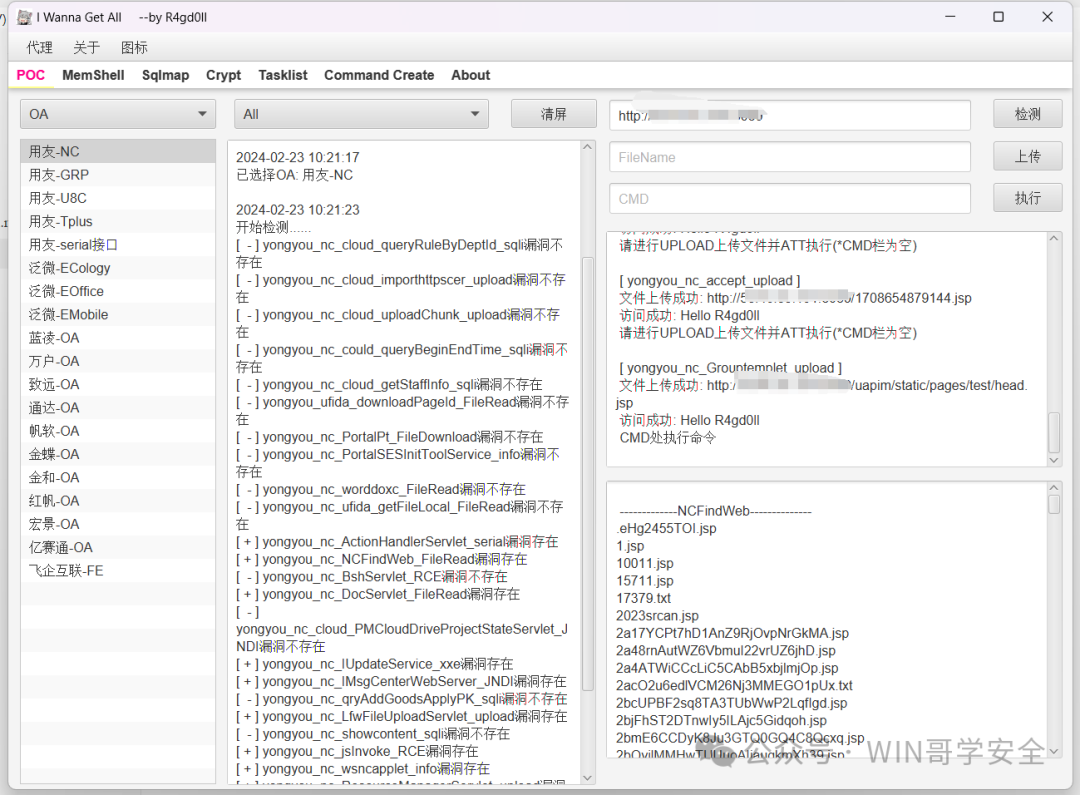Click the FileName input field
This screenshot has height=795, width=1080.
790,157
